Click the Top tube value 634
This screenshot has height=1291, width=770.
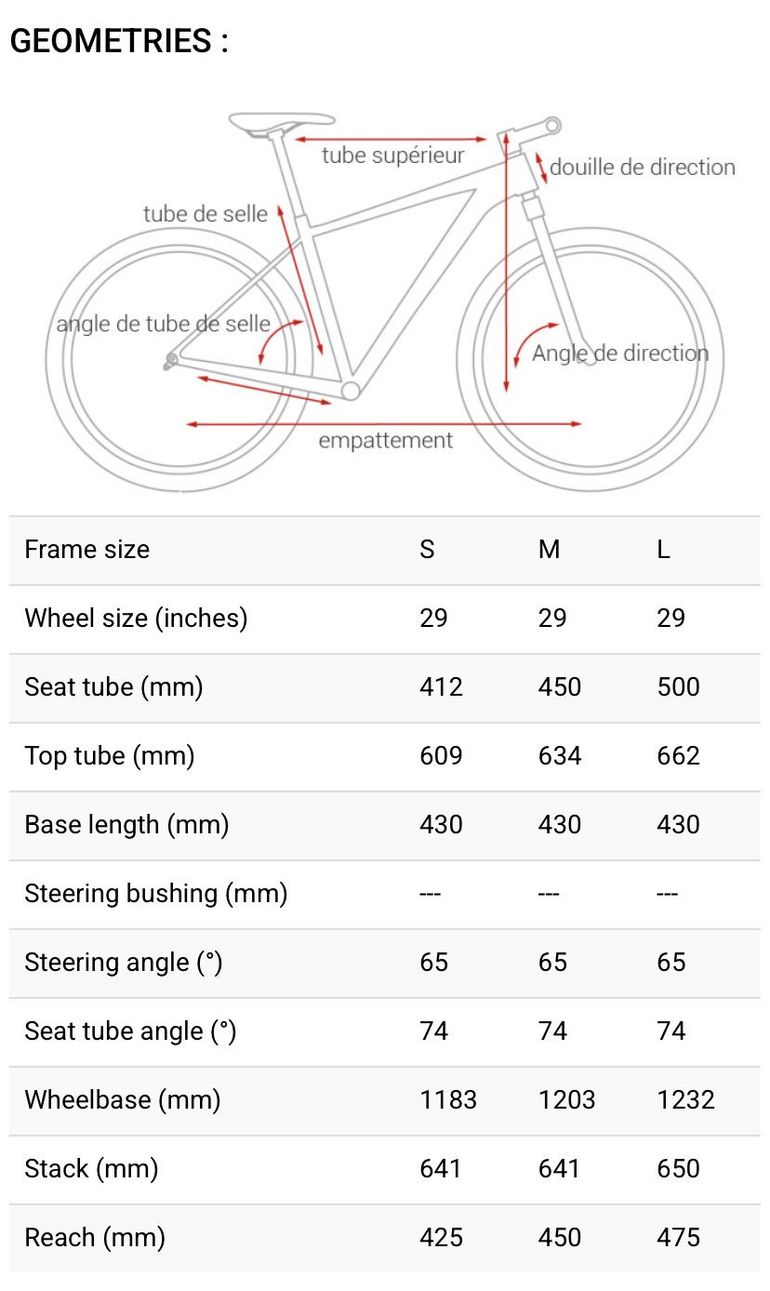pyautogui.click(x=559, y=756)
